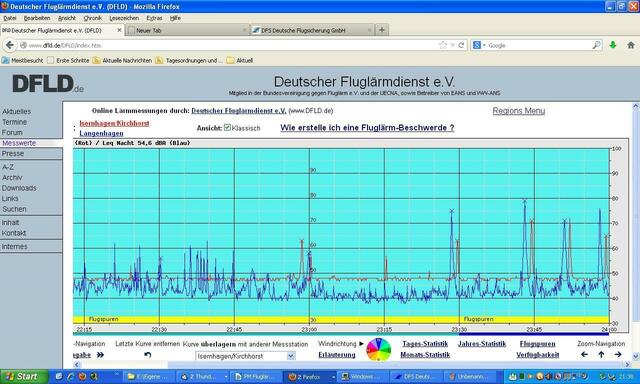Open the Monats-Statistik link
Screen dimensions: 640x384
click(425, 355)
